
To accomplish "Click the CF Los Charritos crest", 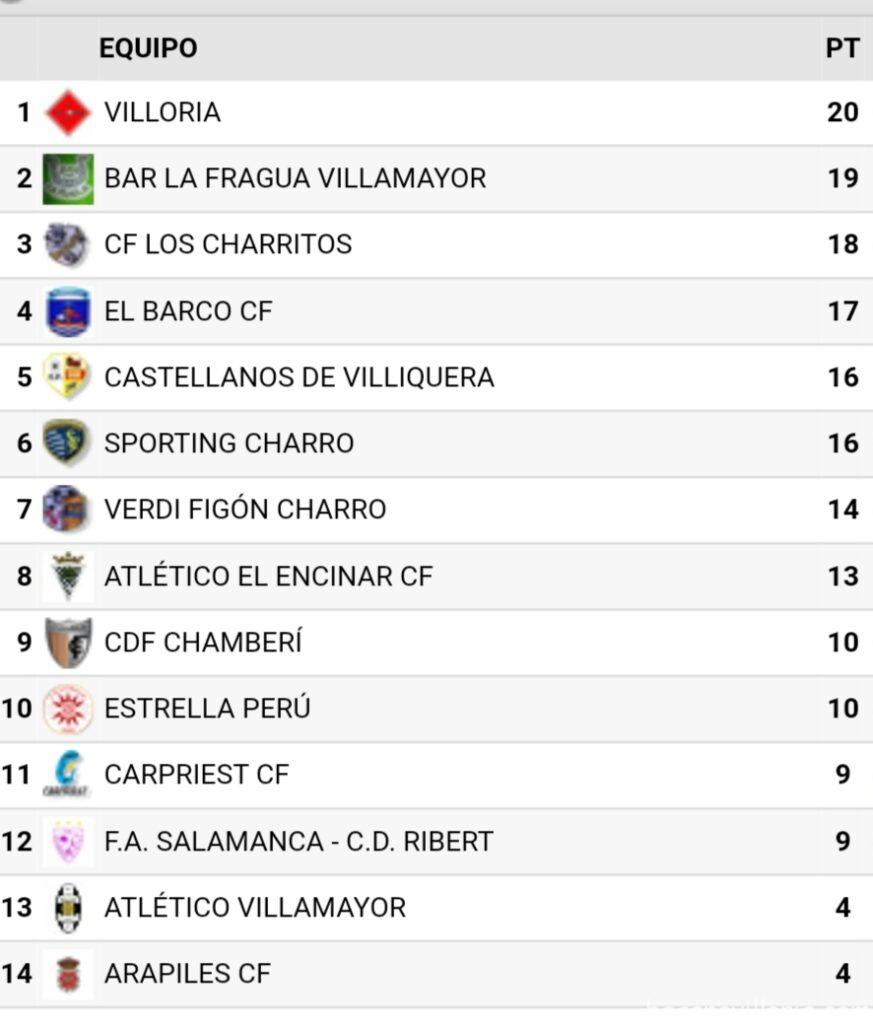I will tap(68, 245).
